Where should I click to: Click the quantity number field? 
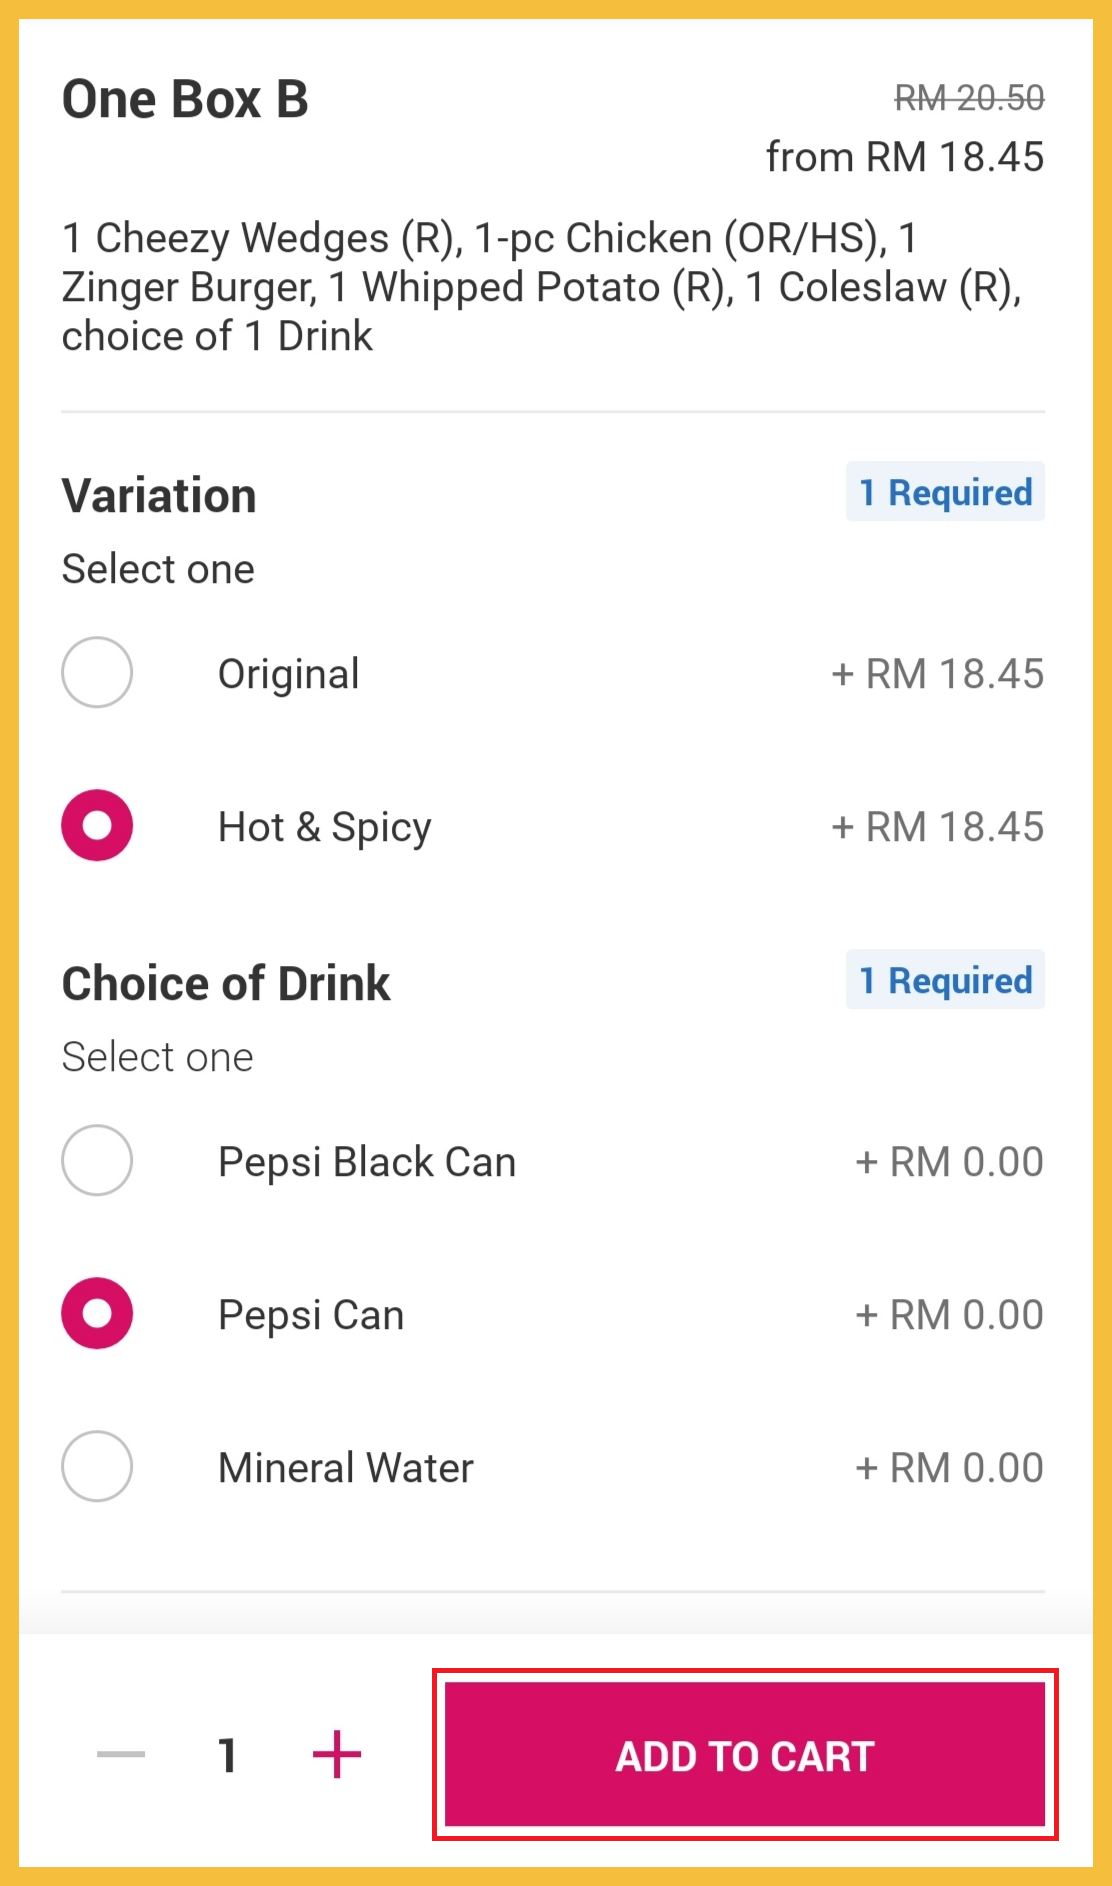point(228,1755)
